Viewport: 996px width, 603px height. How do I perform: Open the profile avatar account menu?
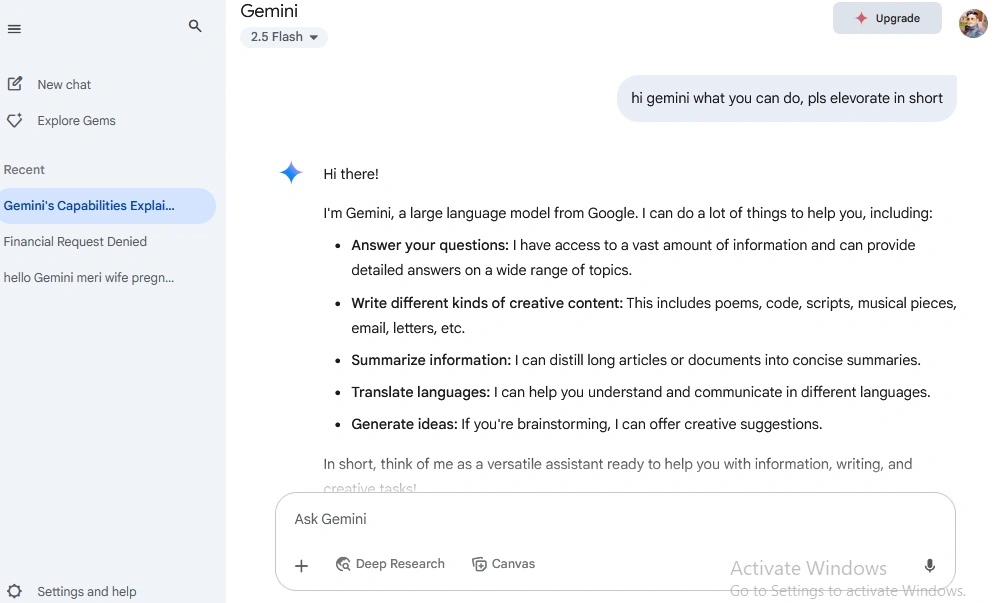(973, 24)
